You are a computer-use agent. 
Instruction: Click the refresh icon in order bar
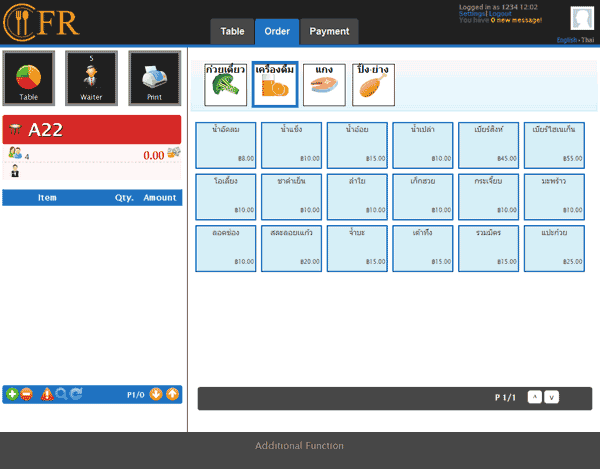point(76,394)
